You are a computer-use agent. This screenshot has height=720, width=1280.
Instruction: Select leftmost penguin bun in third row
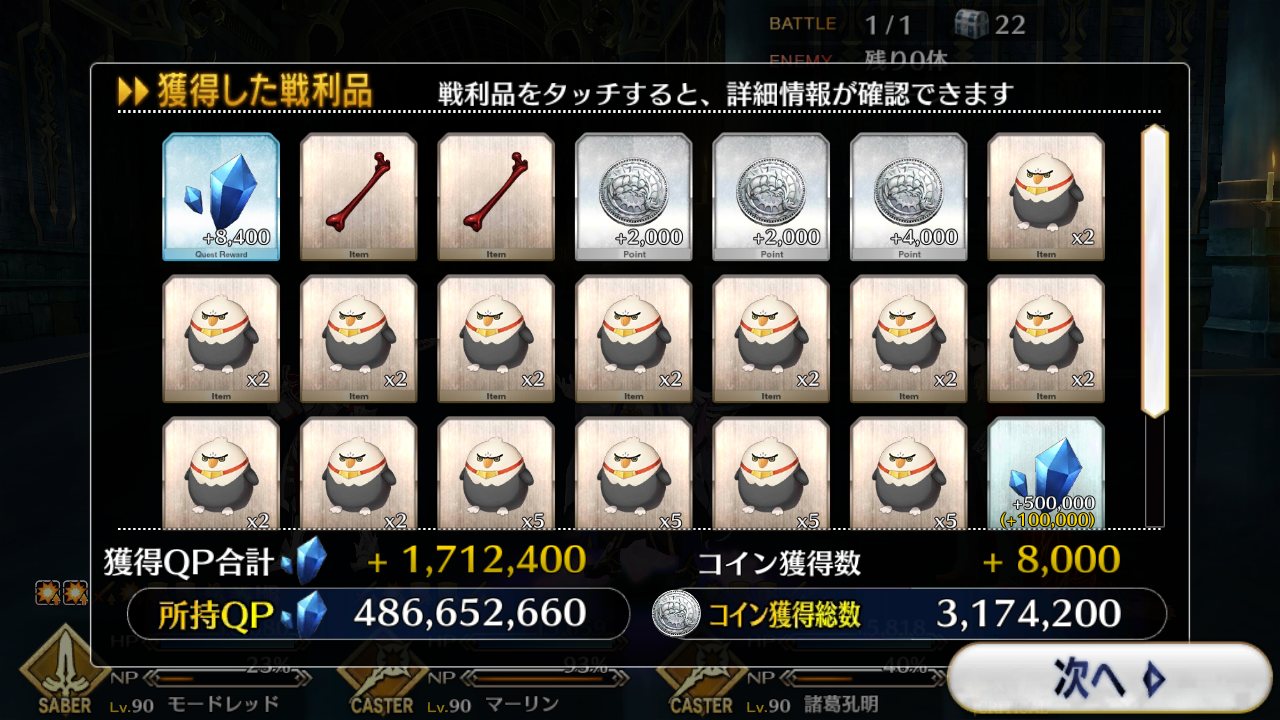(221, 472)
